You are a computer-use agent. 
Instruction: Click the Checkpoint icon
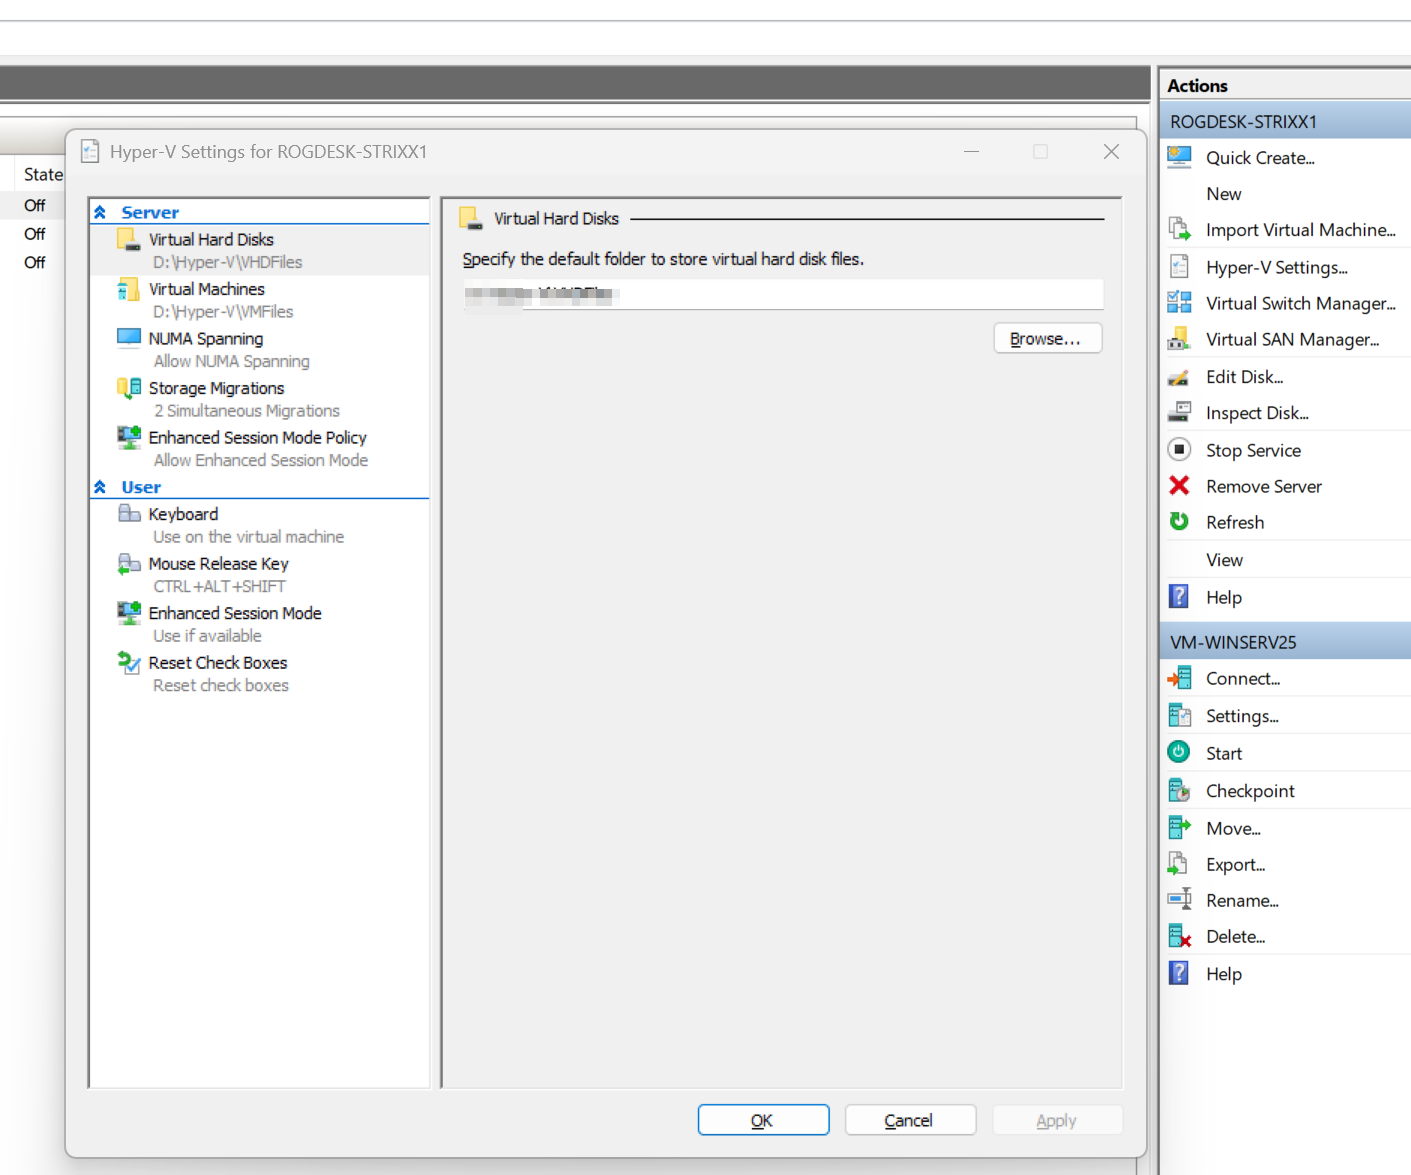(x=1179, y=790)
